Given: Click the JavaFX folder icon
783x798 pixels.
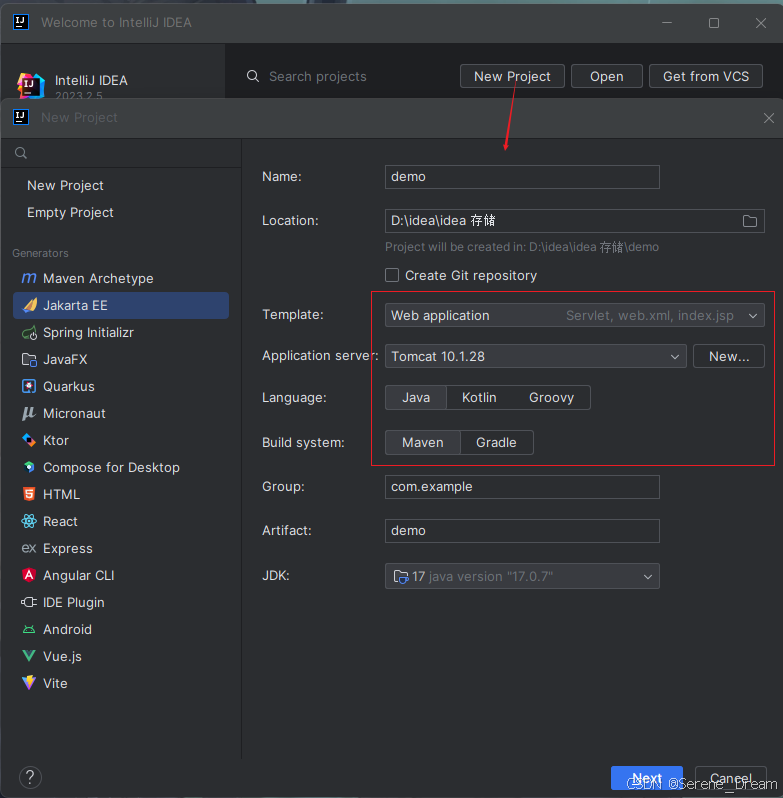Looking at the screenshot, I should point(29,359).
